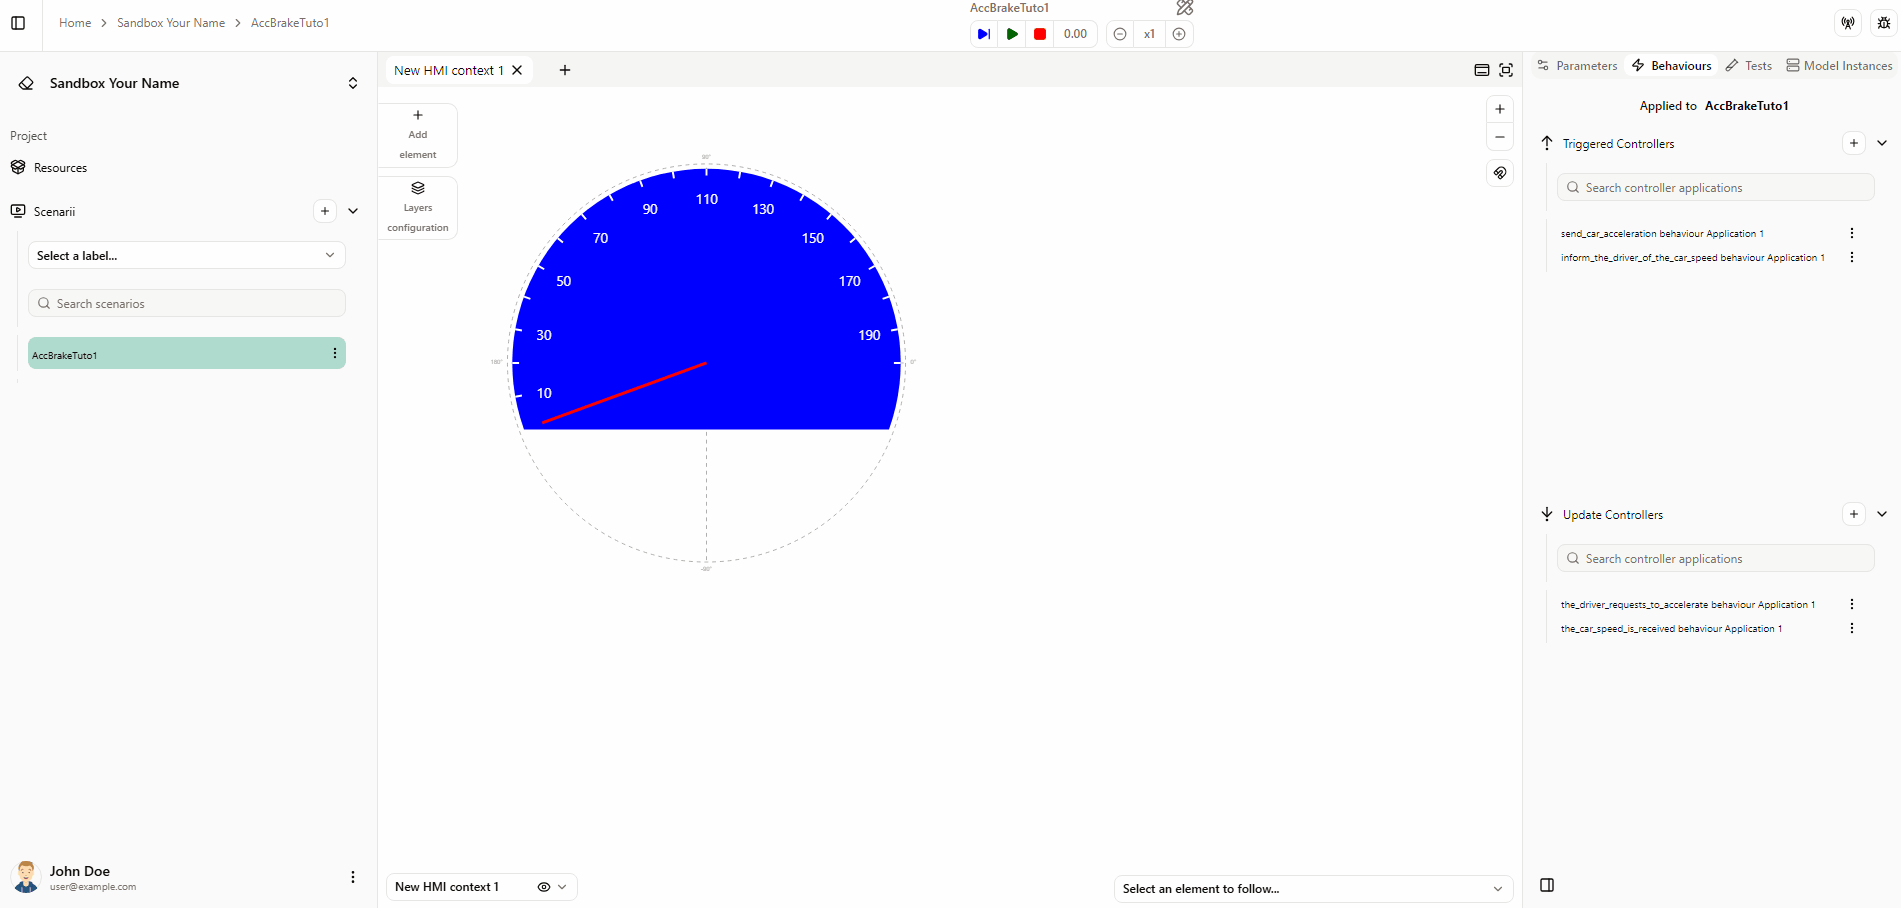Image resolution: width=1901 pixels, height=908 pixels.
Task: Click Add element above the canvas
Action: coord(417,134)
